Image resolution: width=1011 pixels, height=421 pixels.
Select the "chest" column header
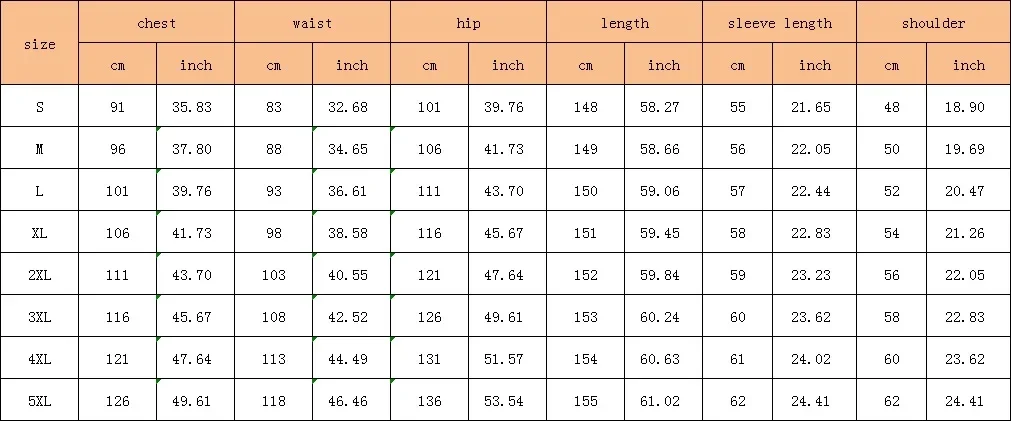156,23
